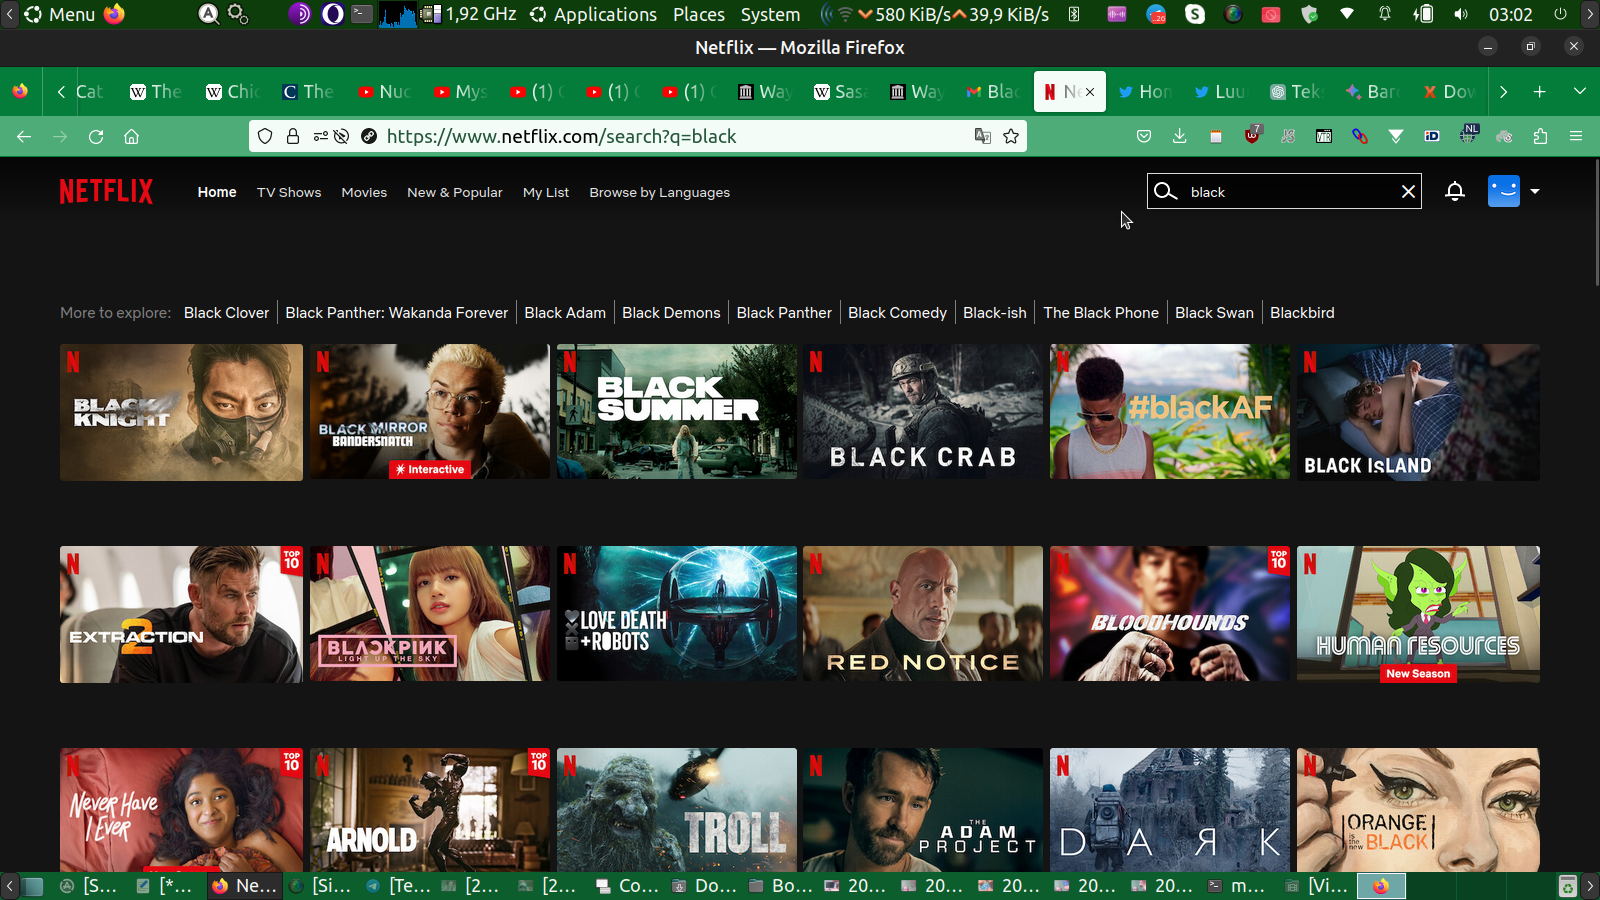
Task: Click the translate page icon in address bar
Action: 982,136
